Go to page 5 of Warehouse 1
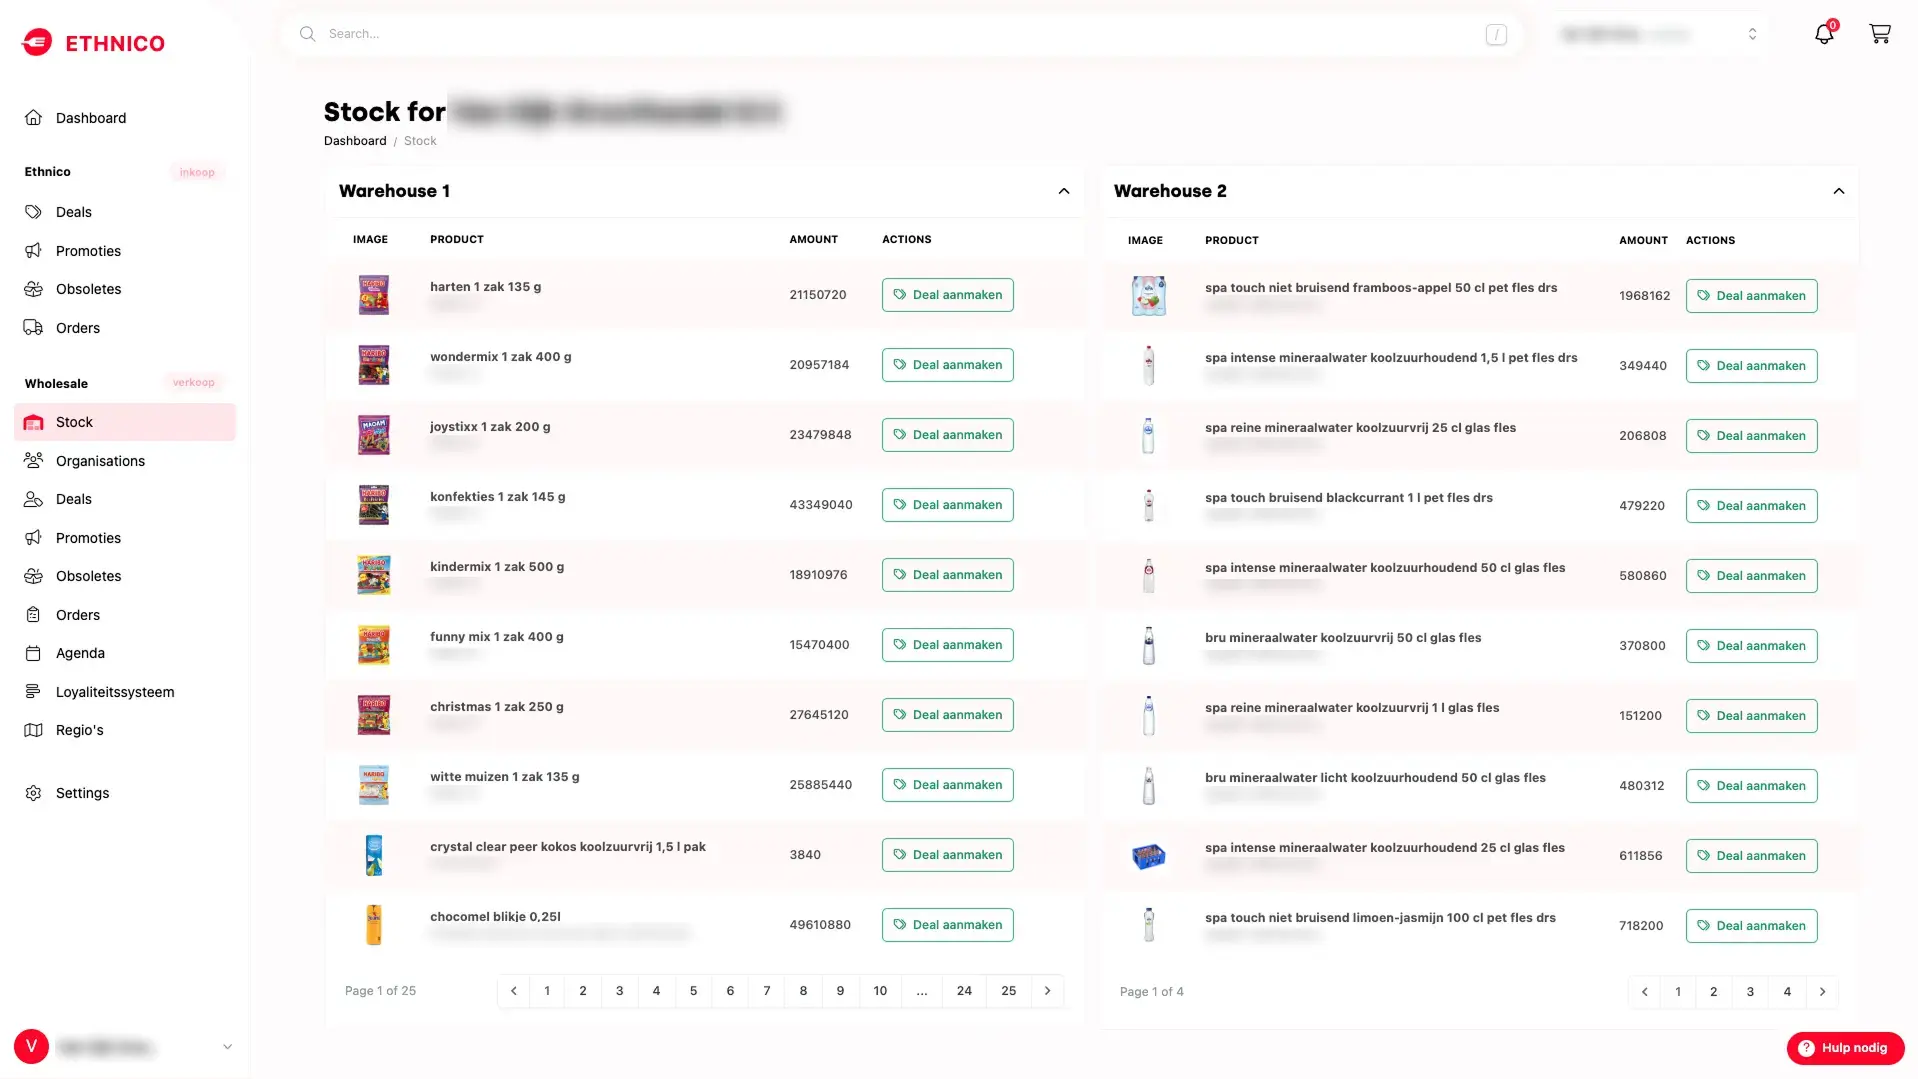 693,991
